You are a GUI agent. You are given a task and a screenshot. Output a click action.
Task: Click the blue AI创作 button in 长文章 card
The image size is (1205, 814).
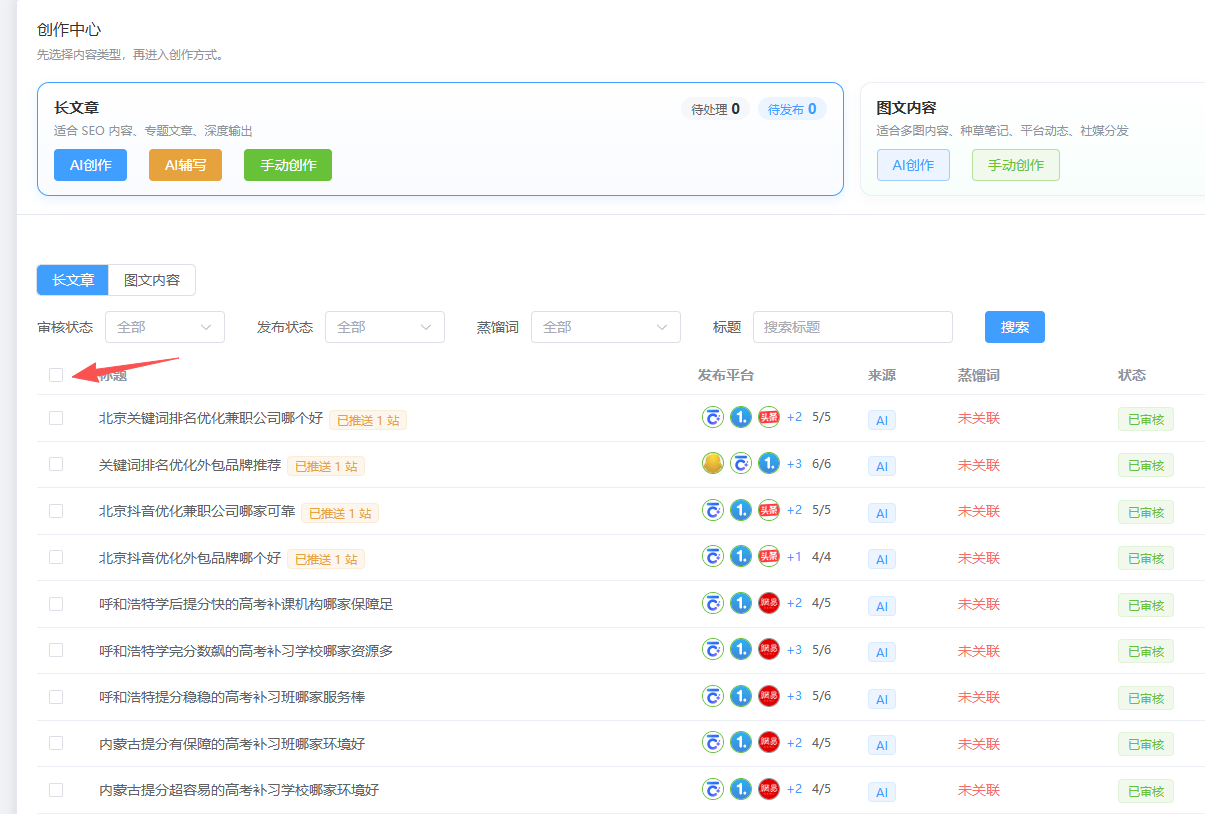[90, 165]
